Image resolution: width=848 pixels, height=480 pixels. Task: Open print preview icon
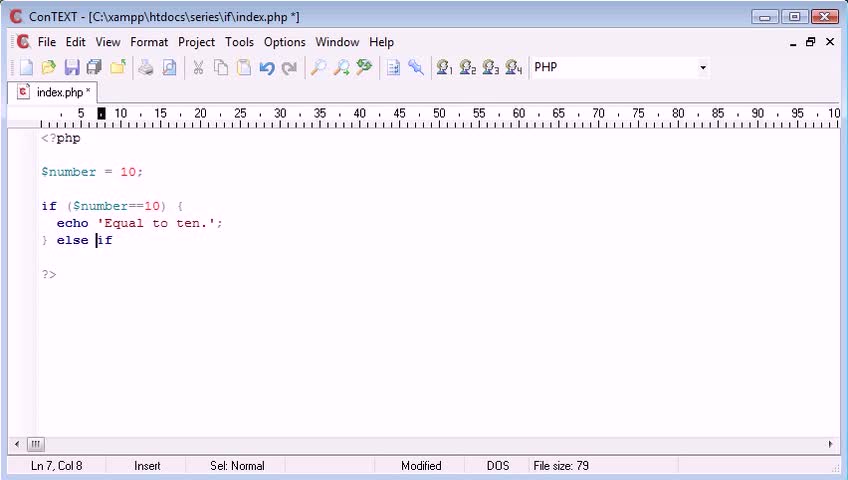click(169, 68)
